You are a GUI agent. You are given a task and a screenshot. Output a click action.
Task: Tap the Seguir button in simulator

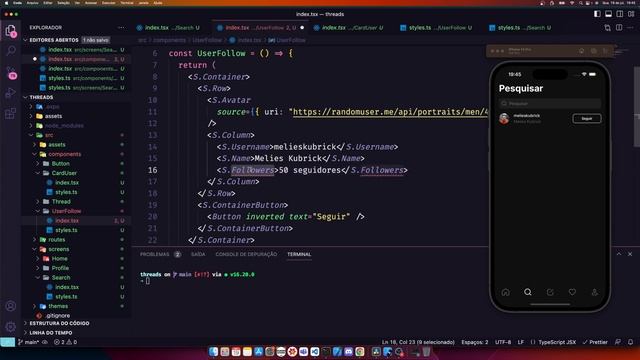coord(587,119)
